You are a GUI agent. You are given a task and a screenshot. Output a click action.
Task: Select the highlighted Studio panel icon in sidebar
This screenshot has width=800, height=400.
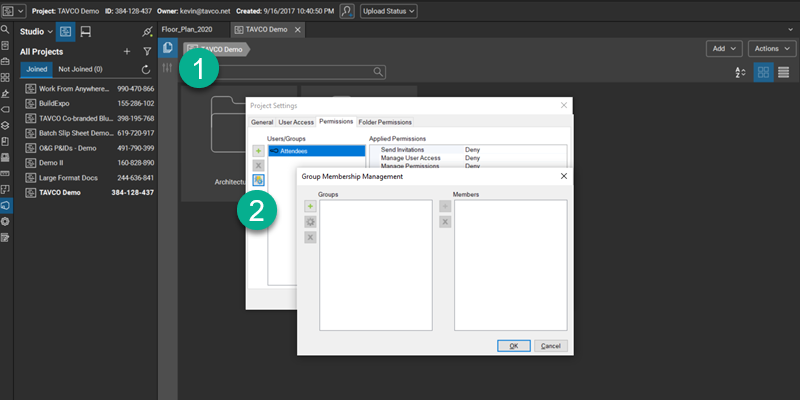[5, 205]
